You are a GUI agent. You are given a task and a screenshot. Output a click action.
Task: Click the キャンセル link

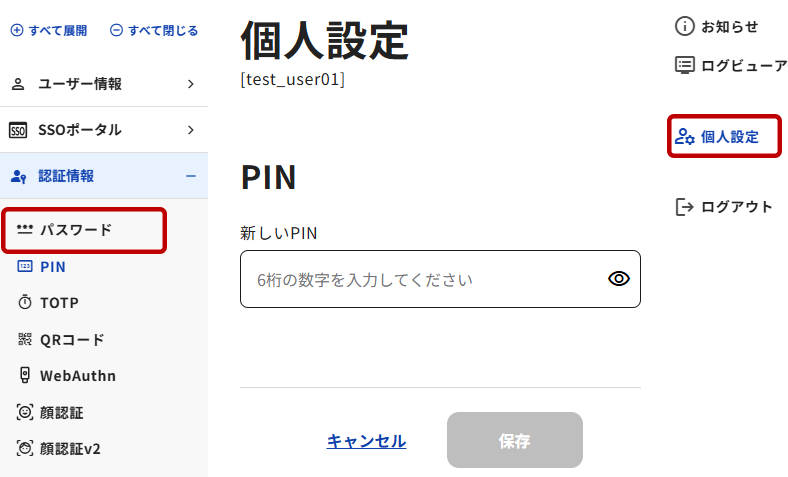point(366,441)
